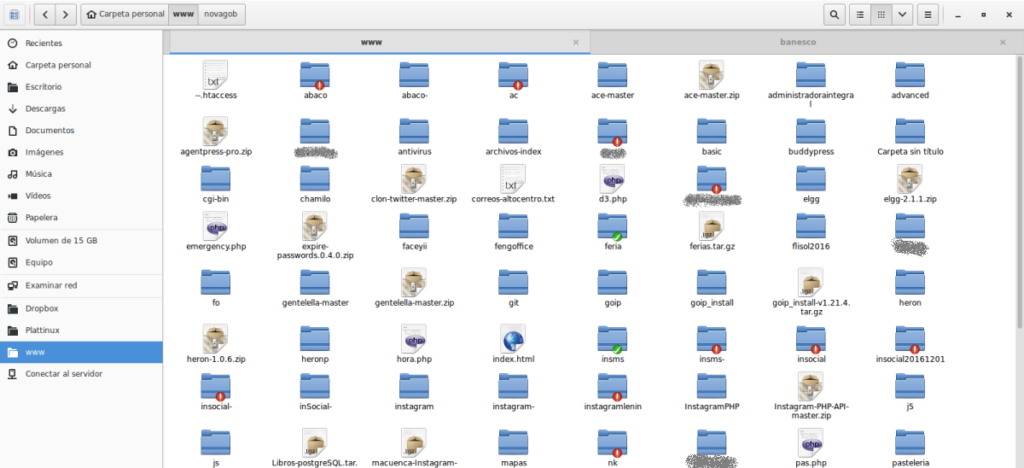Open Escritorio in the sidebar
Image resolution: width=1024 pixels, height=468 pixels.
click(x=81, y=87)
